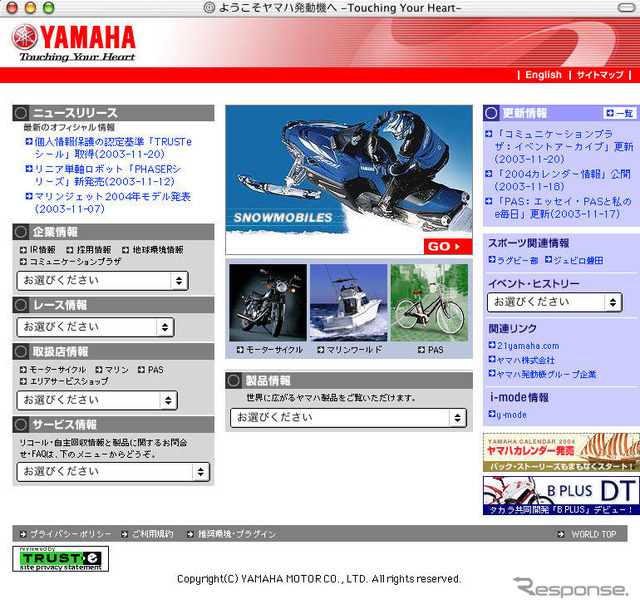
Task: Click arrow icon beside 2004カレンダー情報 update
Action: point(489,174)
